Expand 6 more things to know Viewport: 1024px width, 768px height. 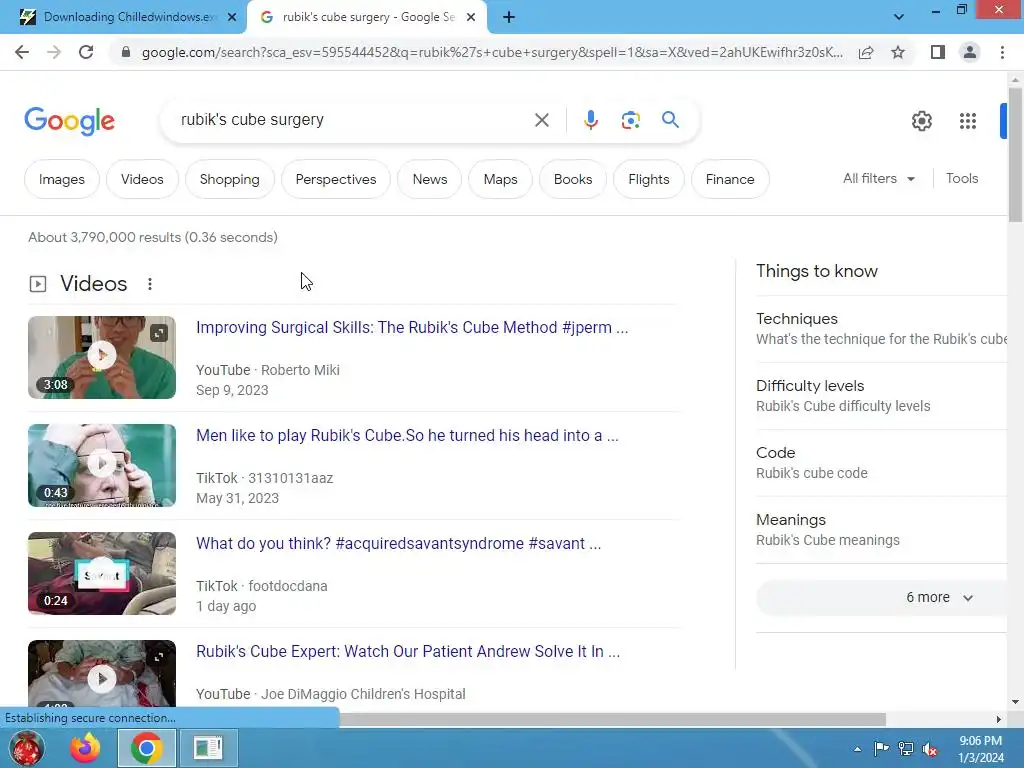881,598
